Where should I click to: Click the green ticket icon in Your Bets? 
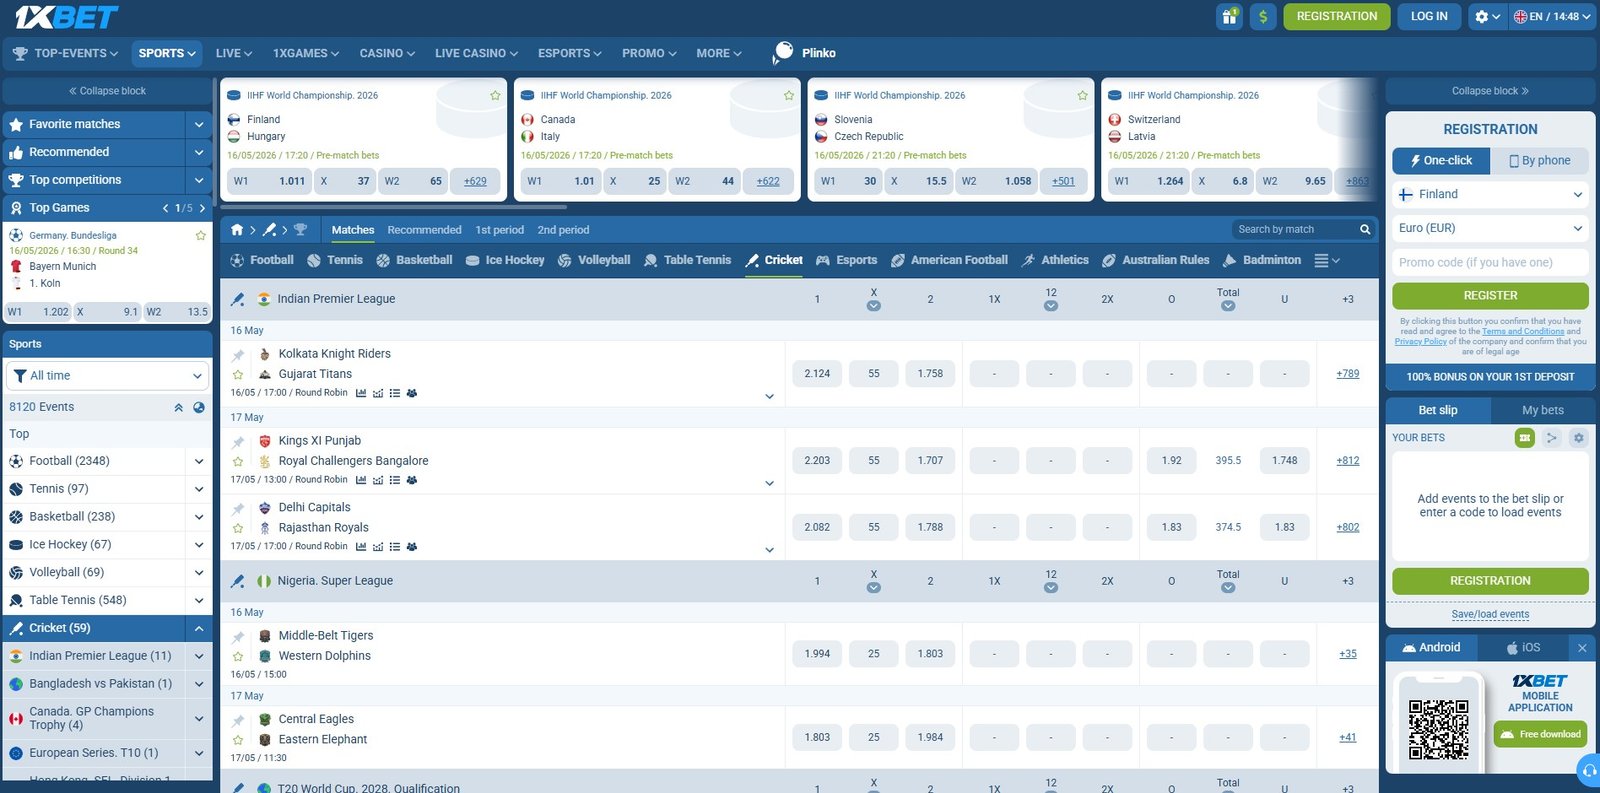[1524, 438]
